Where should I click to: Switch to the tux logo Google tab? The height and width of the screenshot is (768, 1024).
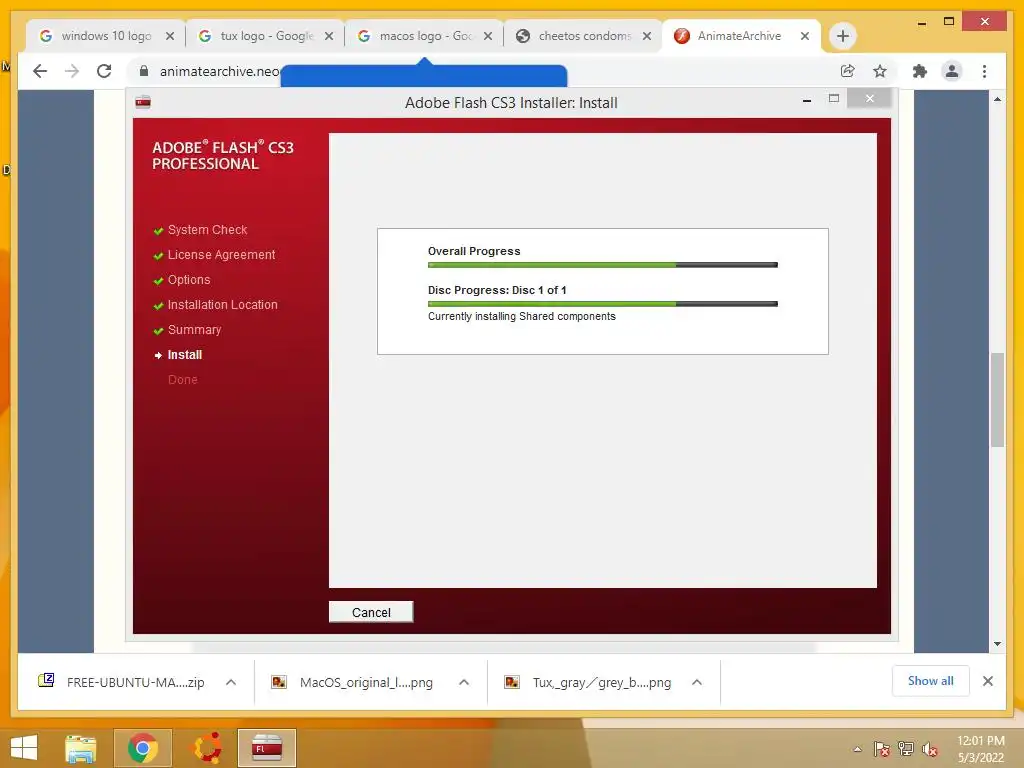click(x=266, y=36)
